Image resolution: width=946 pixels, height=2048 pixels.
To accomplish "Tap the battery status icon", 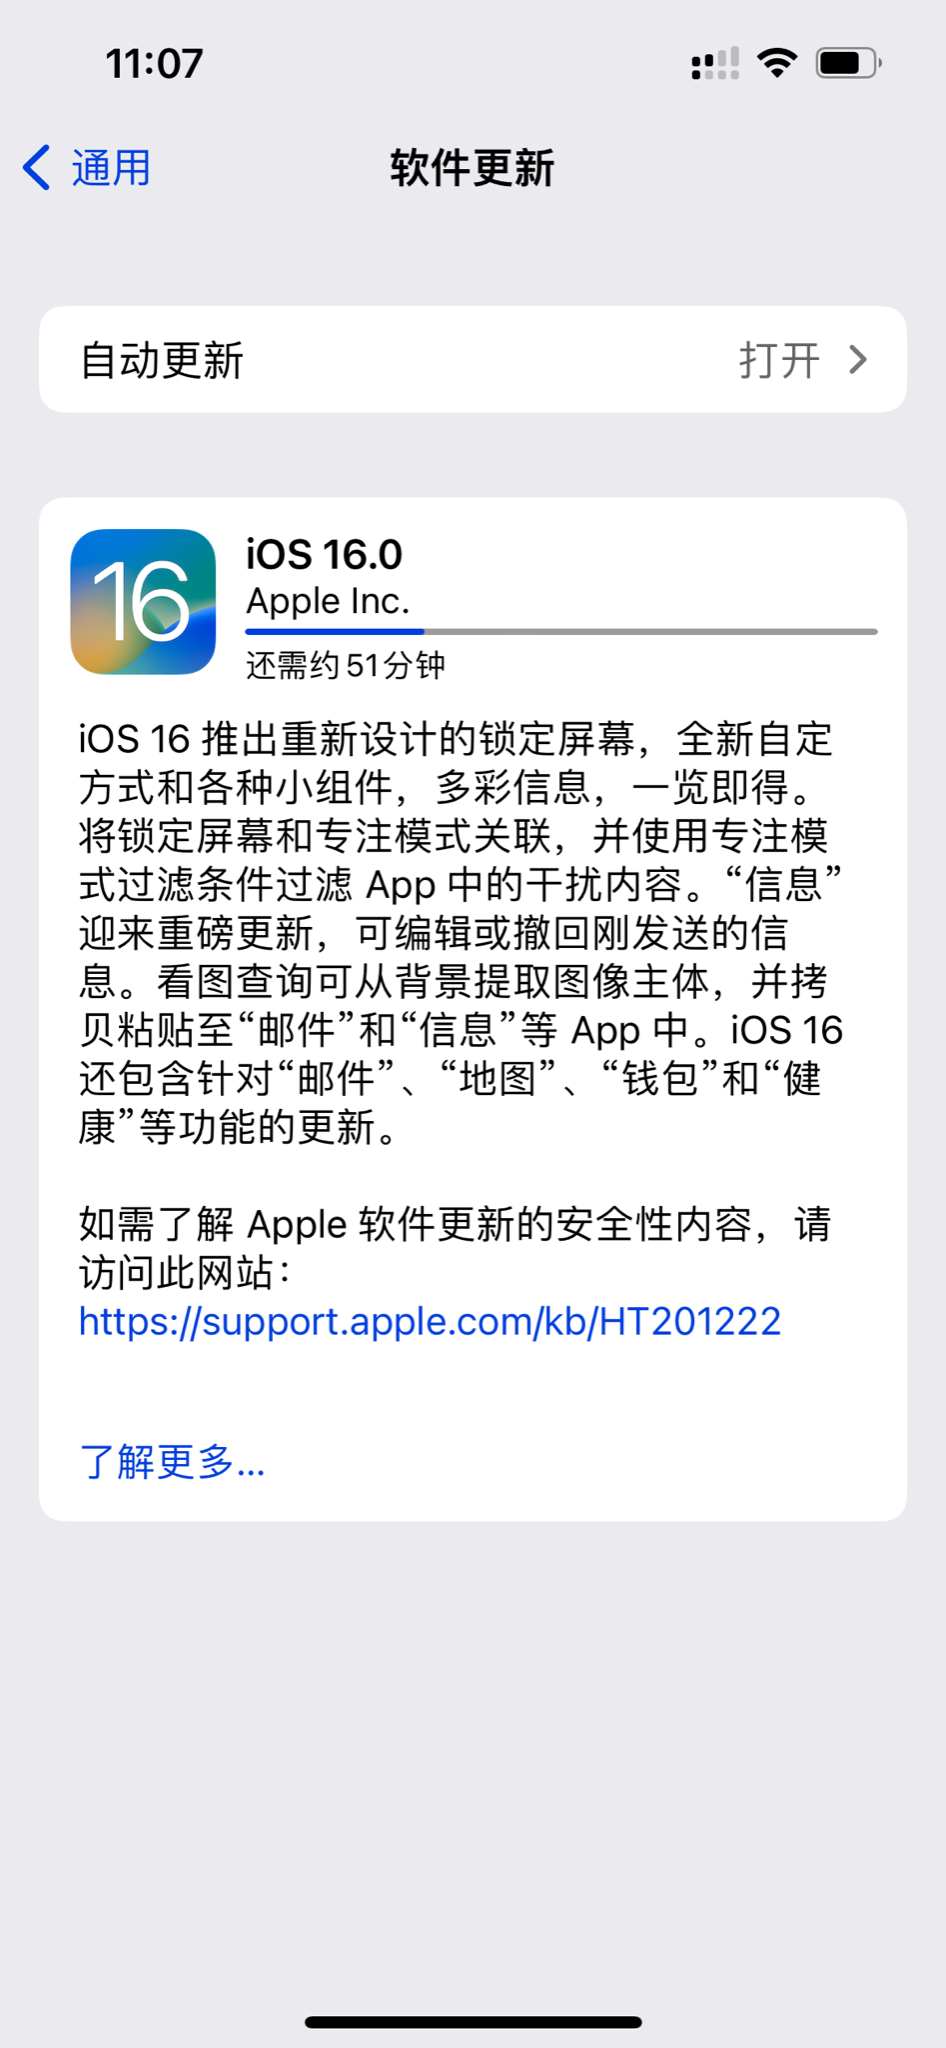I will pyautogui.click(x=848, y=63).
